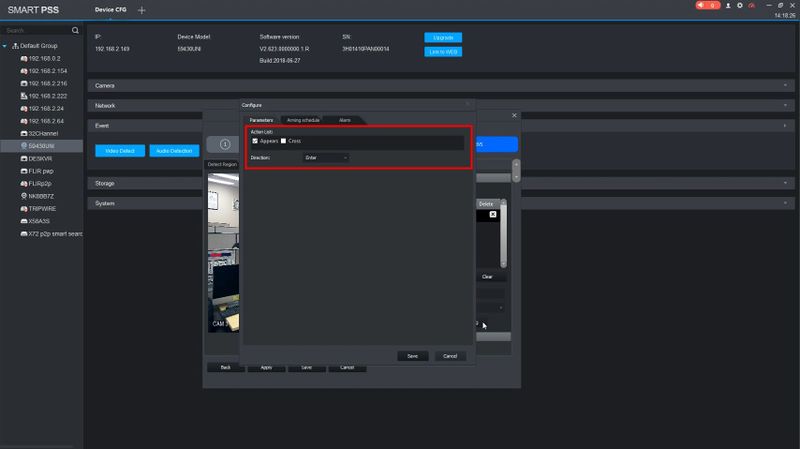
Task: Open settings gear icon in title bar
Action: click(x=739, y=6)
